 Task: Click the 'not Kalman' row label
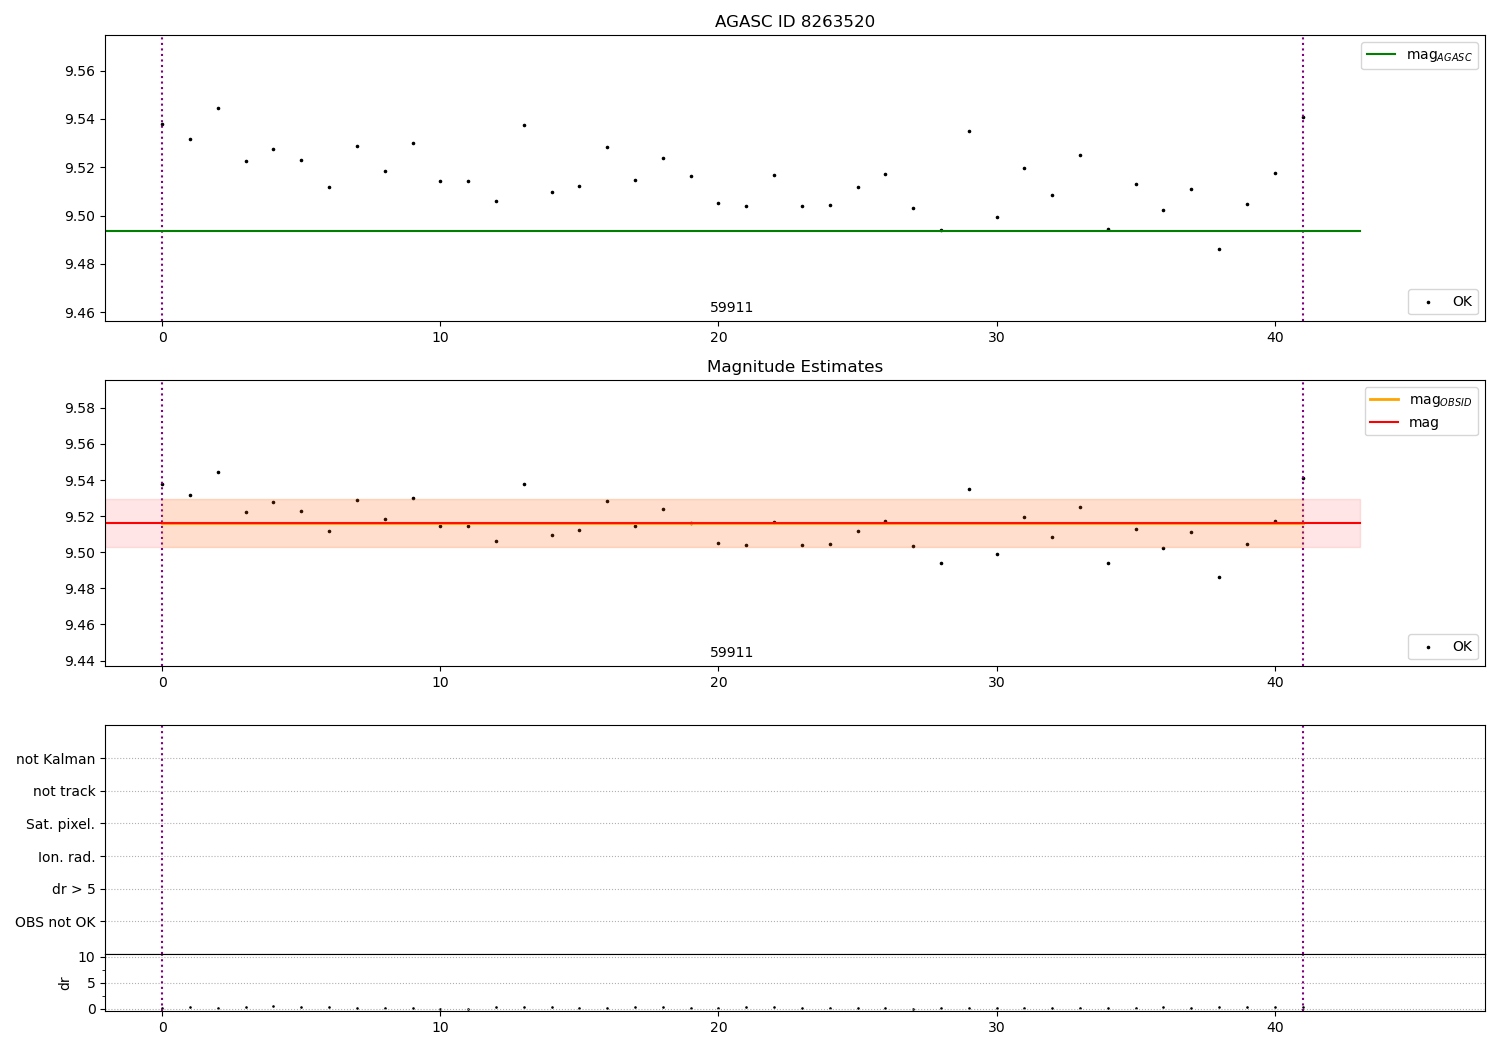point(56,759)
